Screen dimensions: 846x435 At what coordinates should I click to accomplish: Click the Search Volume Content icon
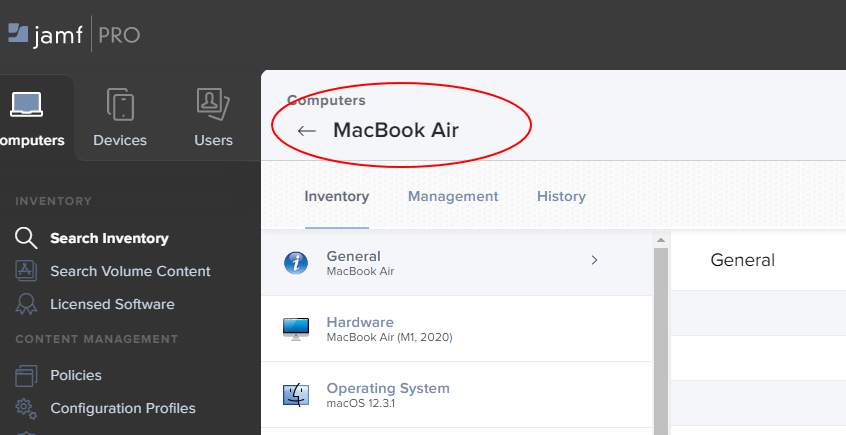(x=26, y=271)
